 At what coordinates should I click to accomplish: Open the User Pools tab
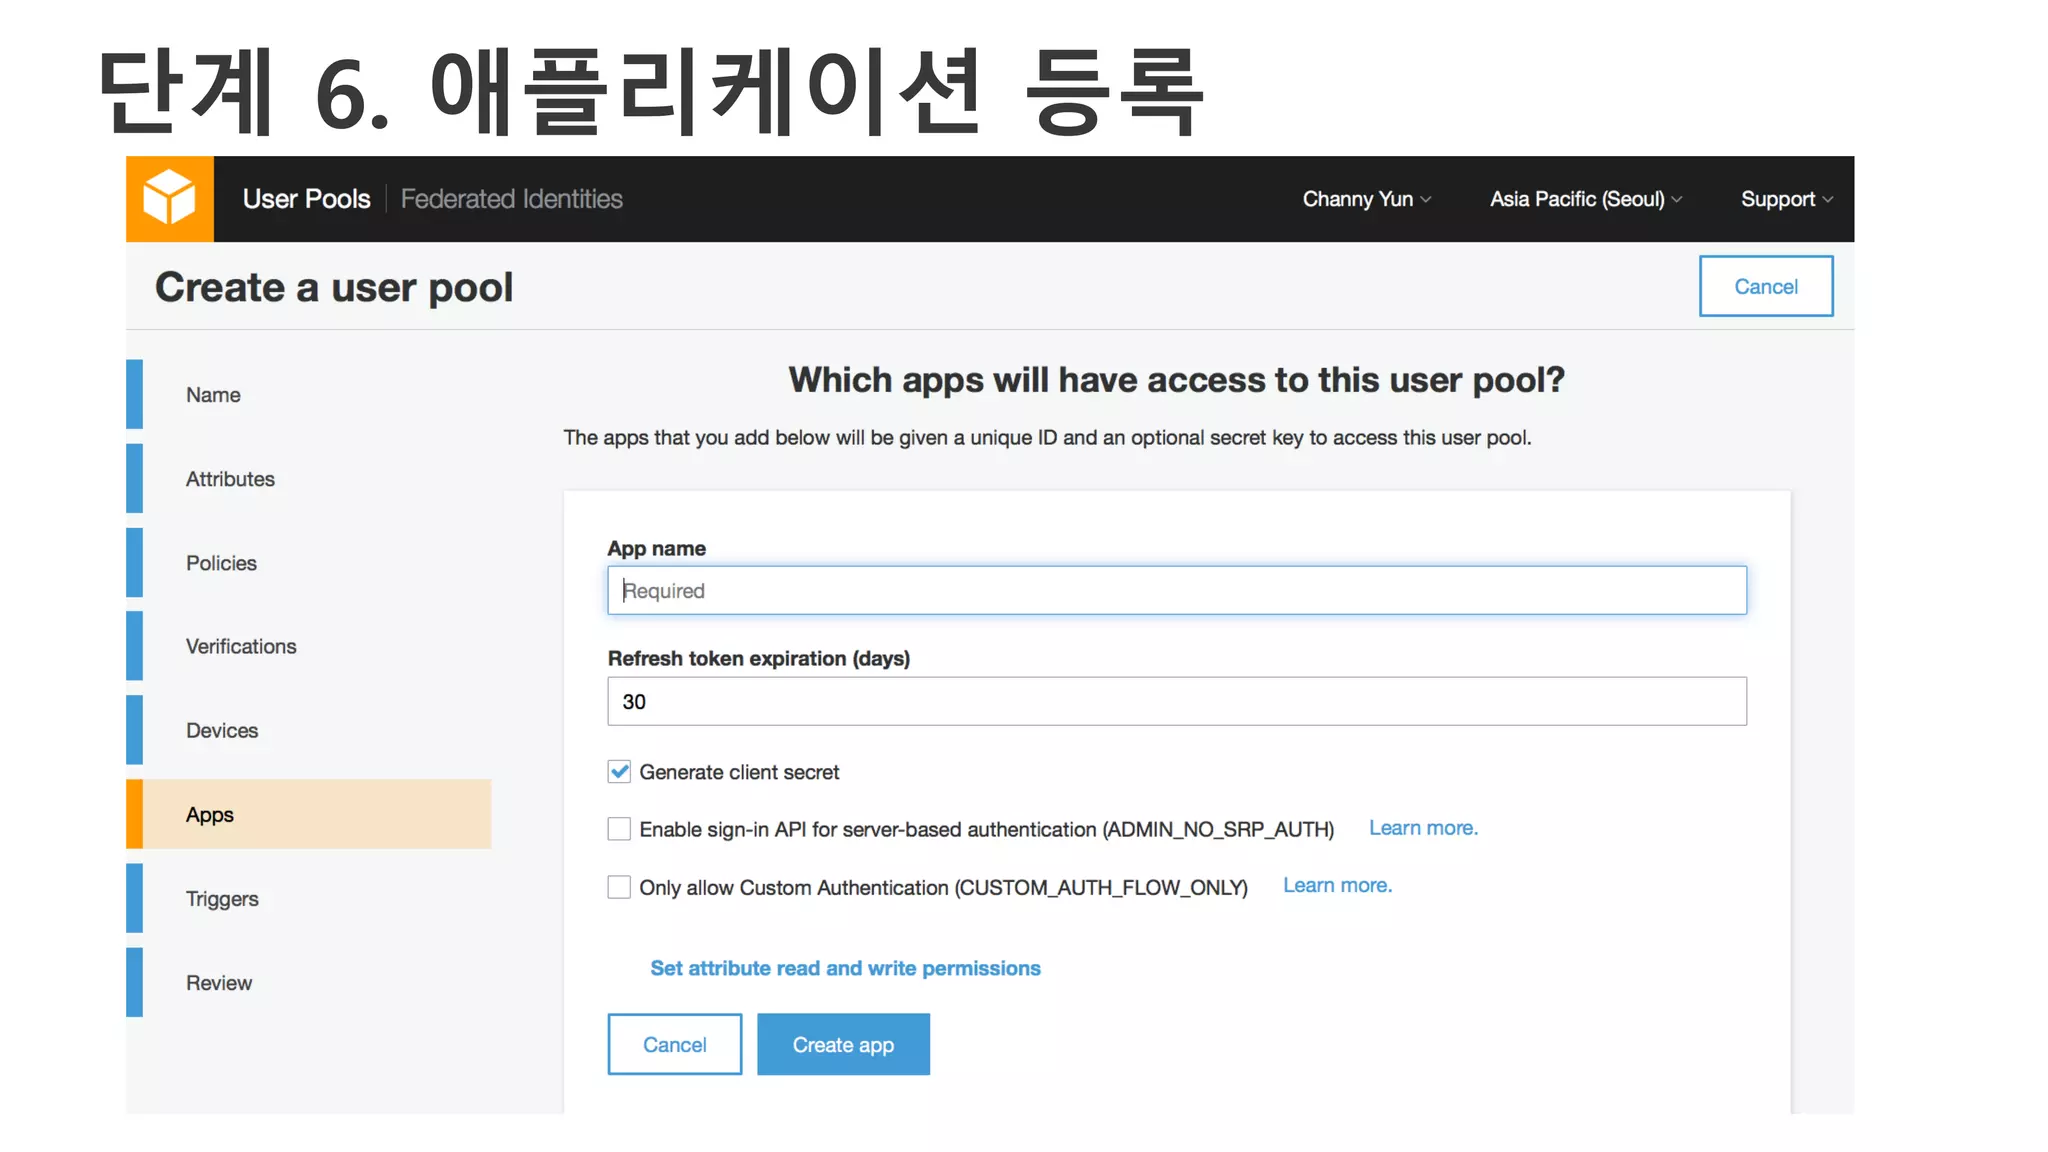click(x=306, y=199)
